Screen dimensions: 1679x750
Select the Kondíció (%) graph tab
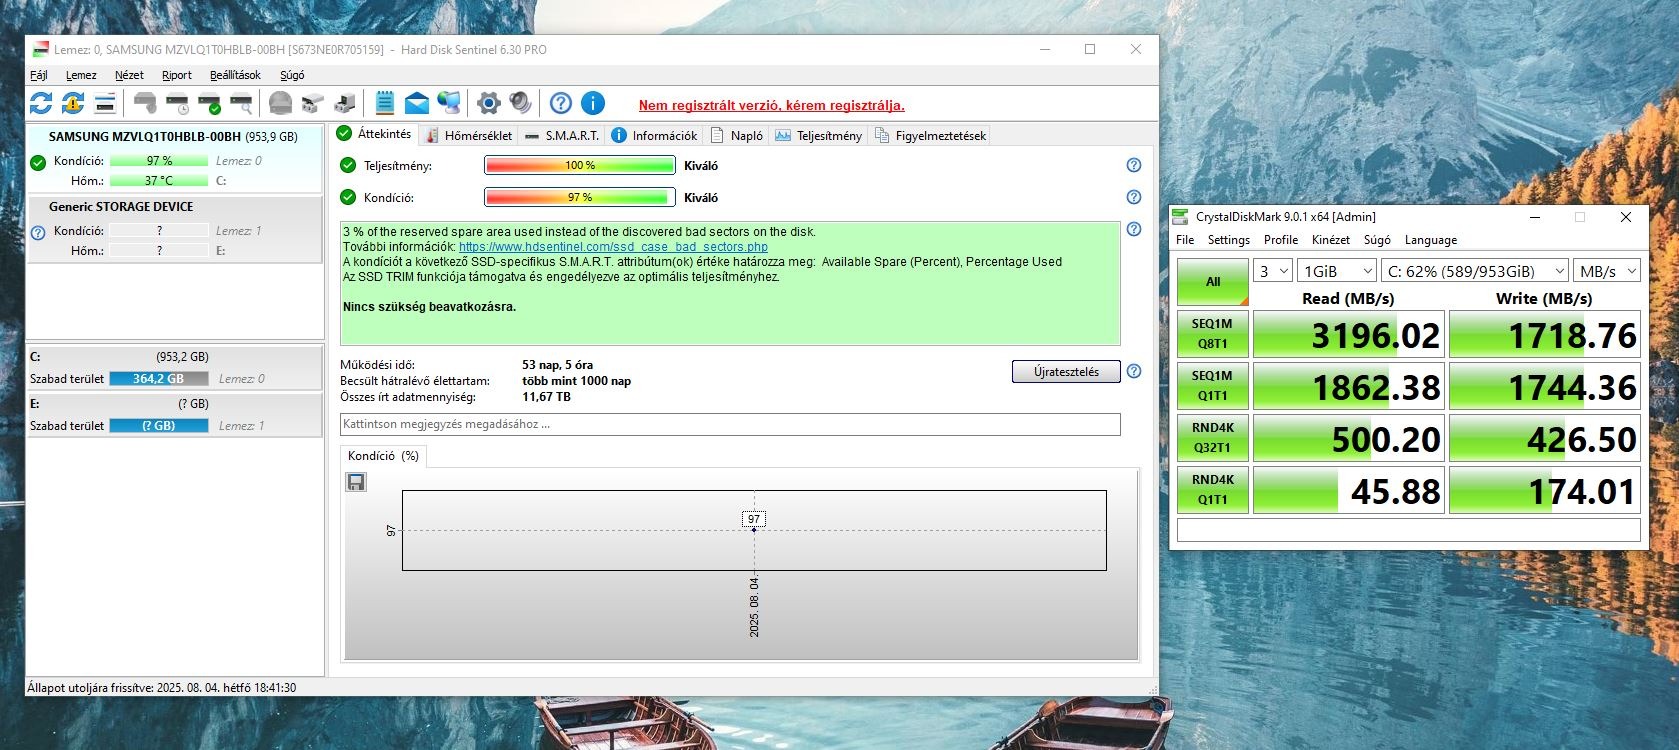click(383, 456)
